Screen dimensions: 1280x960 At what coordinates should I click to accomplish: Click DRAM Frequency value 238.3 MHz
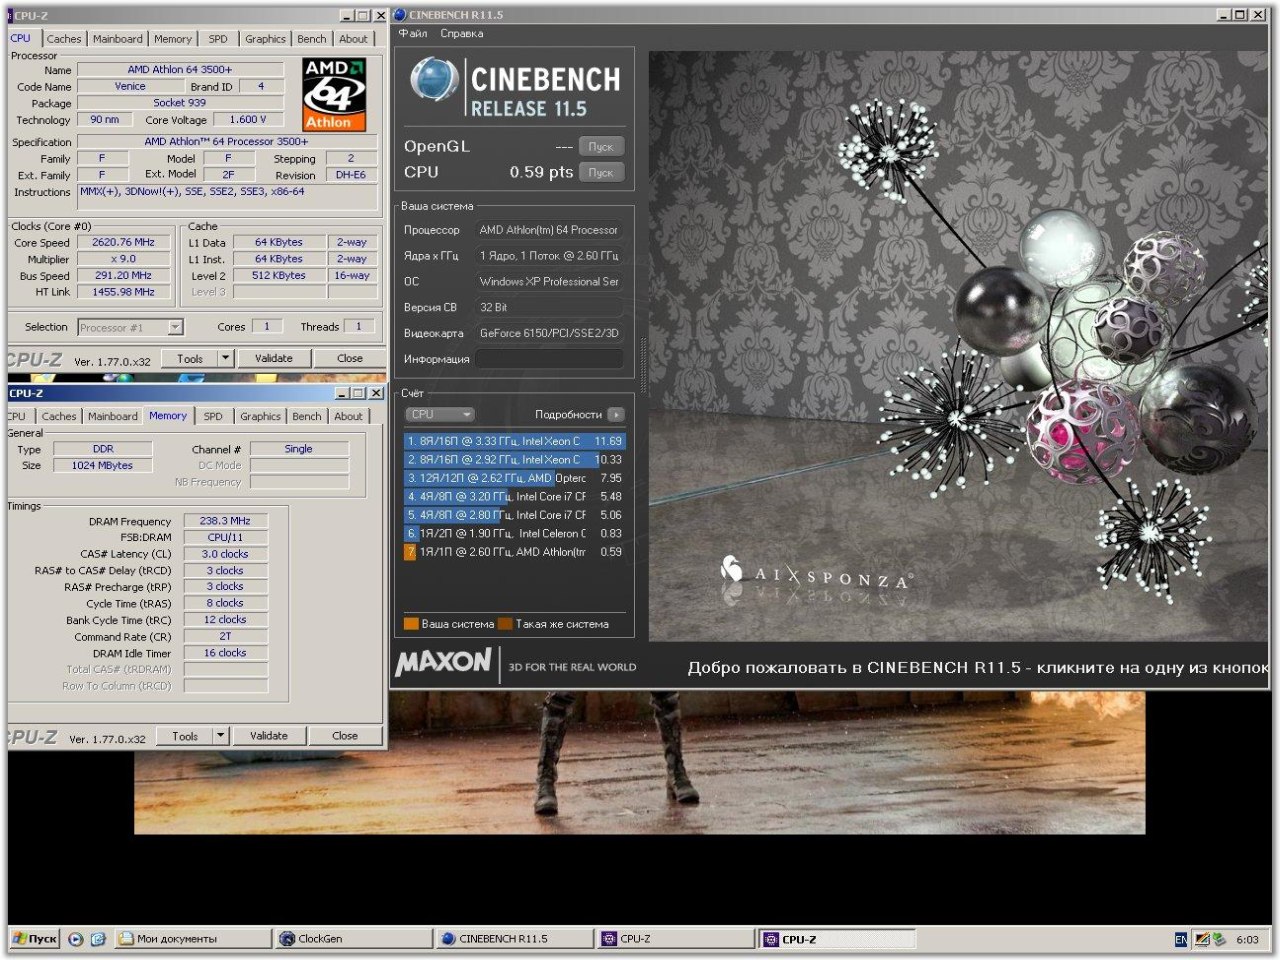click(226, 521)
